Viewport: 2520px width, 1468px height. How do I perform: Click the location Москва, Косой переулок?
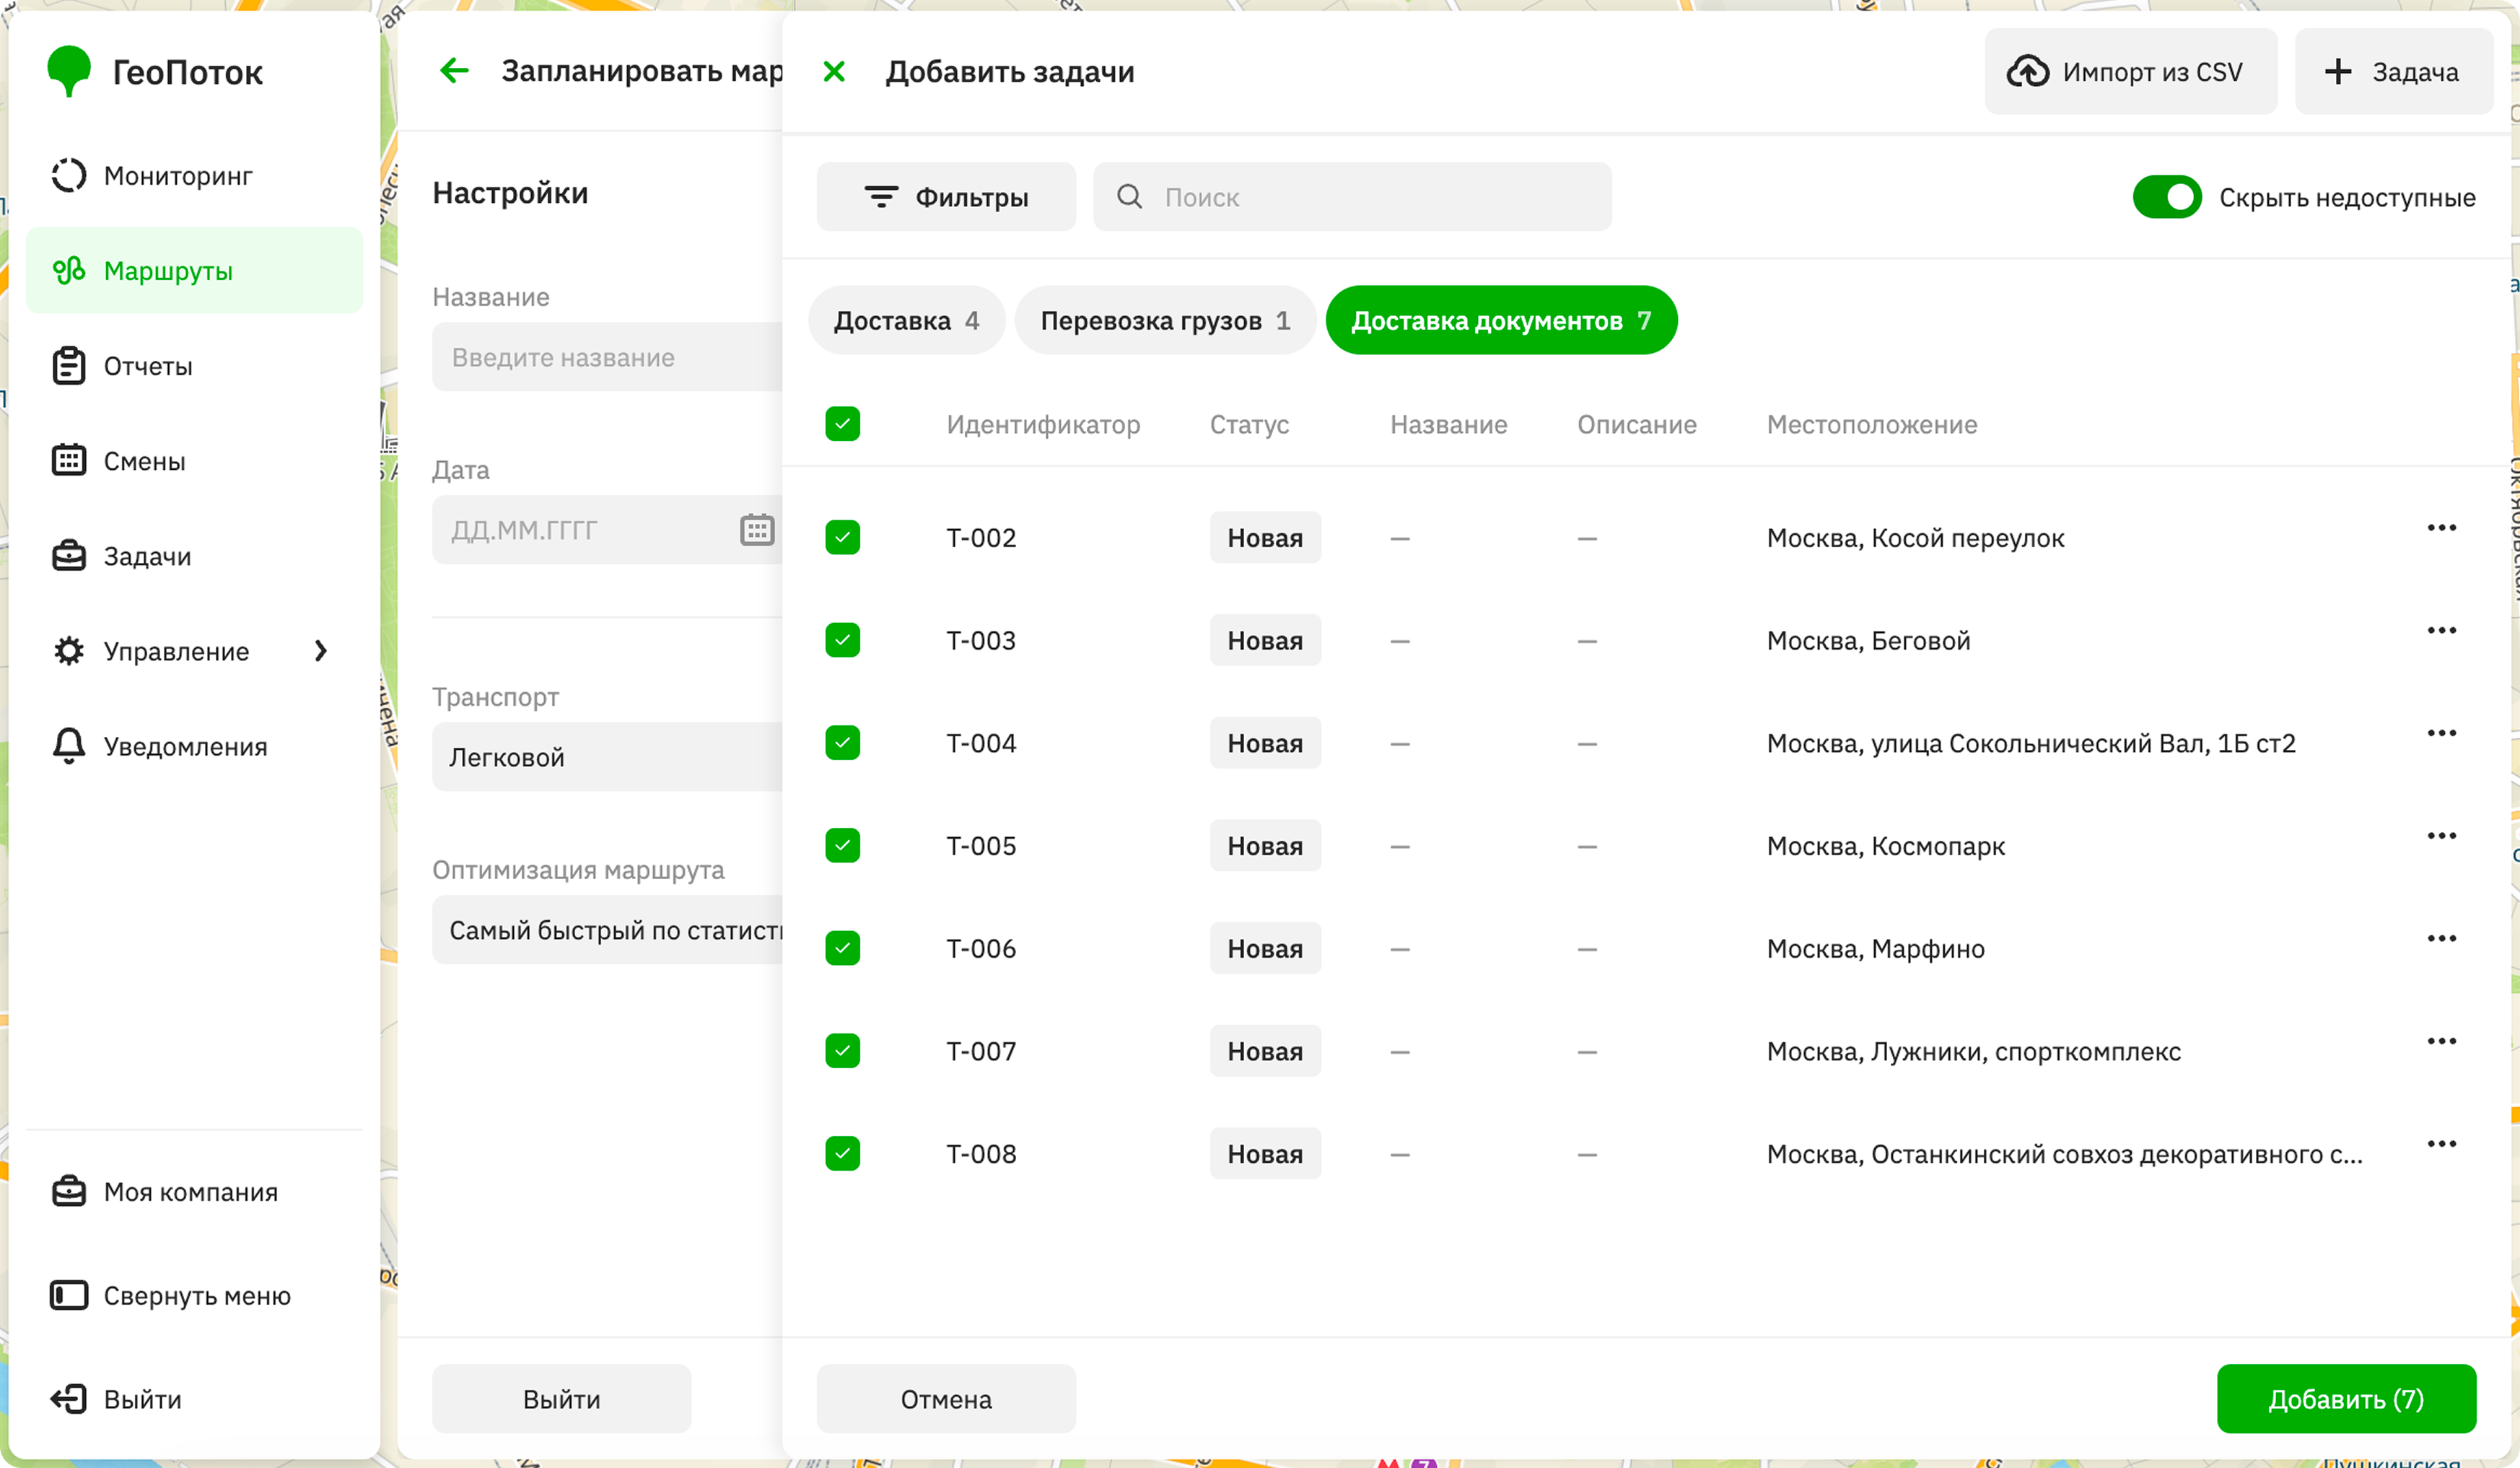pyautogui.click(x=1915, y=538)
